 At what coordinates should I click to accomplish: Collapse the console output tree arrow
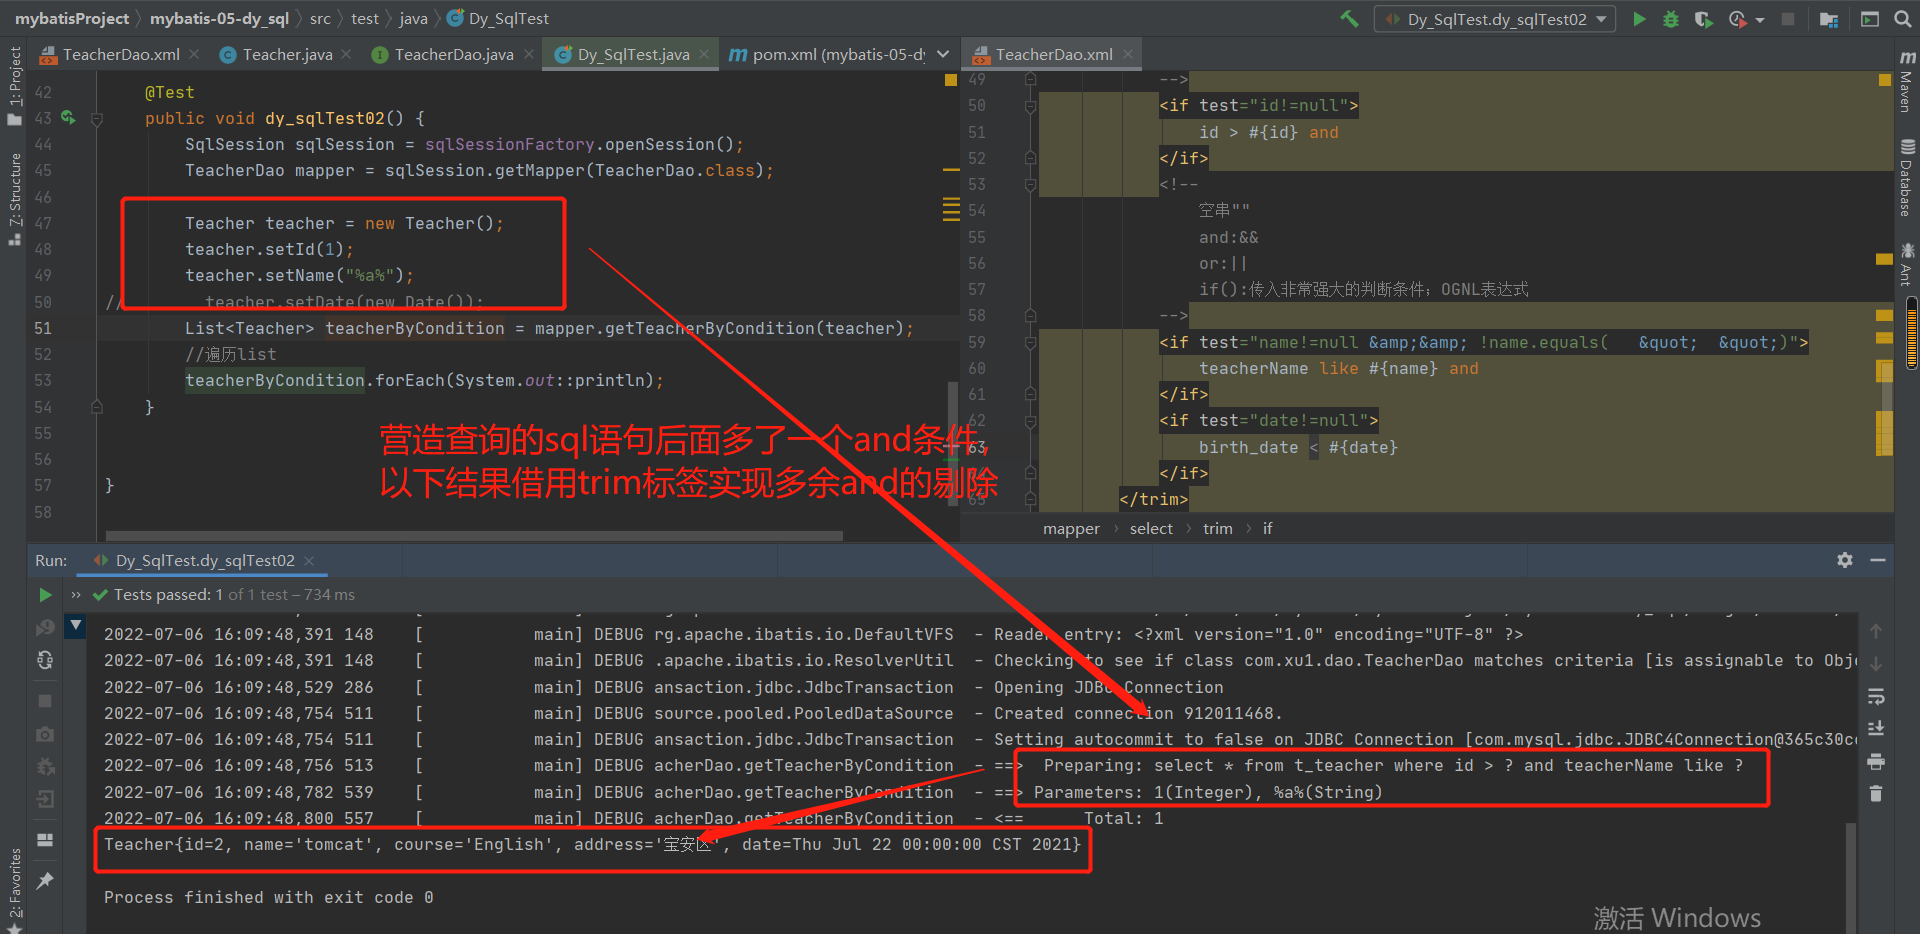[x=76, y=626]
